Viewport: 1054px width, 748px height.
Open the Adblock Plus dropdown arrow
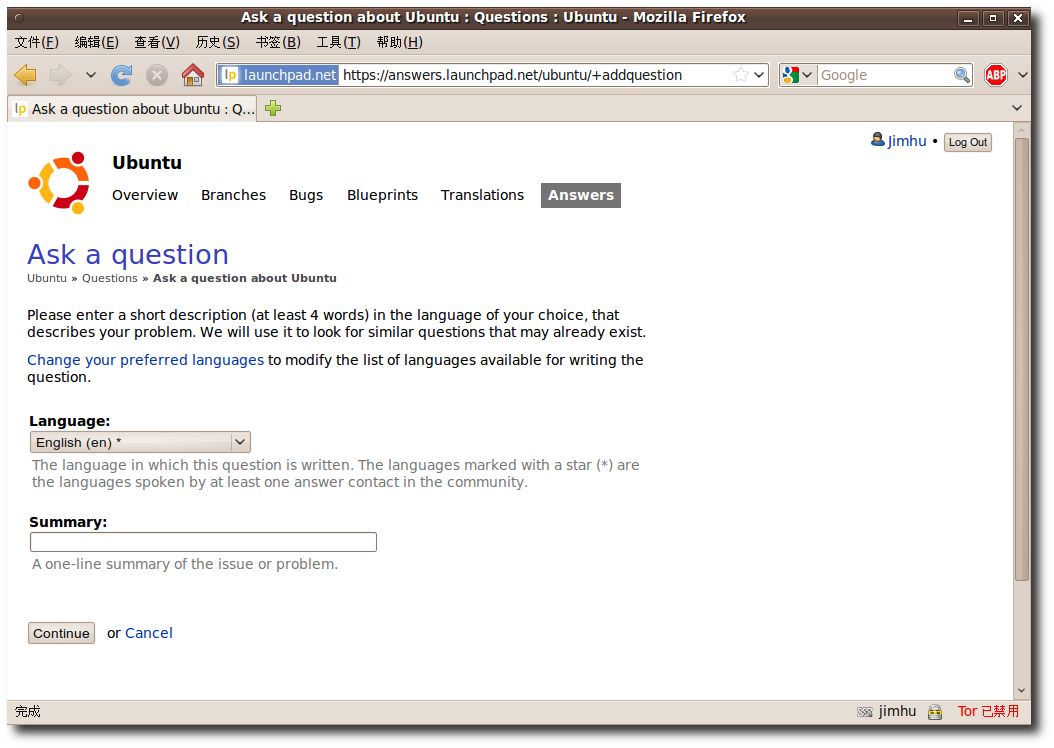pos(1022,75)
